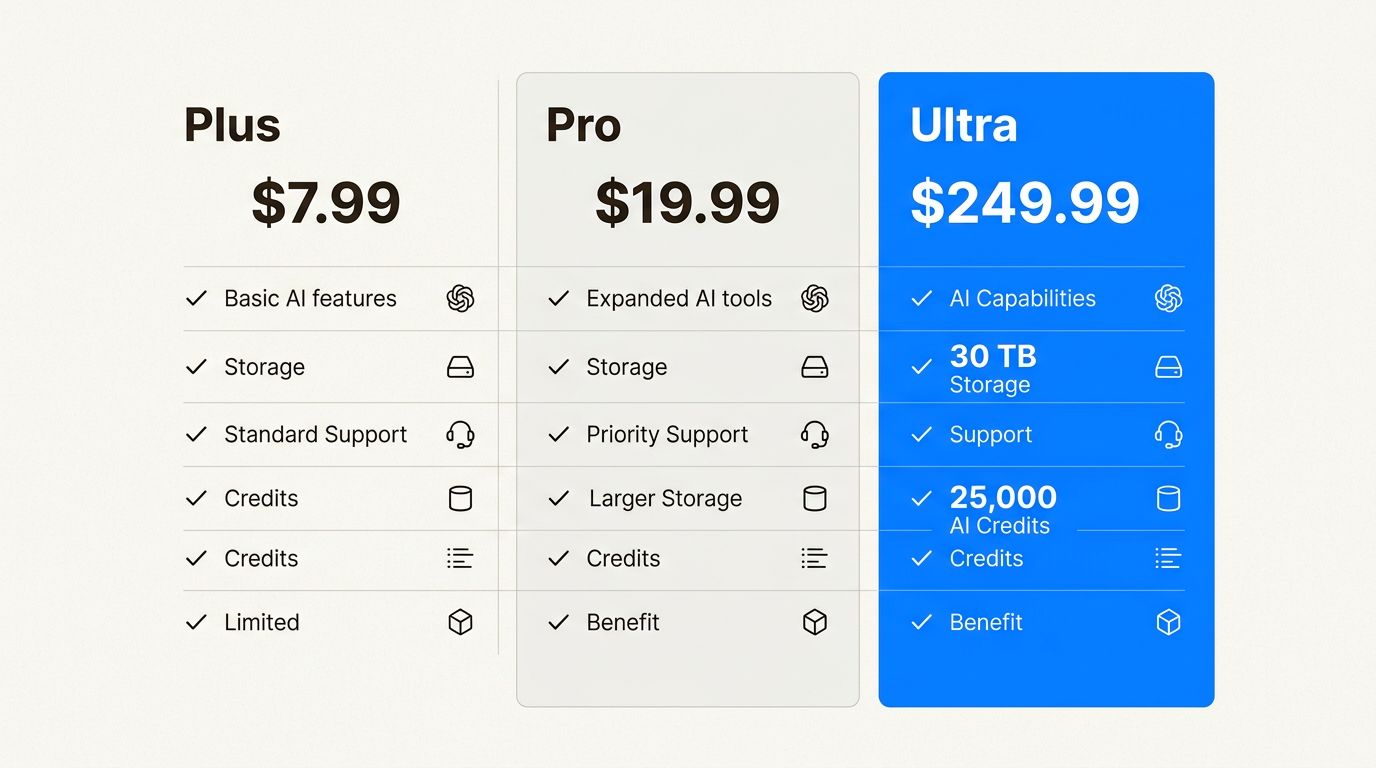Click the checkmark beside Priority Support
Screen dimensions: 1376x768
[x=558, y=434]
